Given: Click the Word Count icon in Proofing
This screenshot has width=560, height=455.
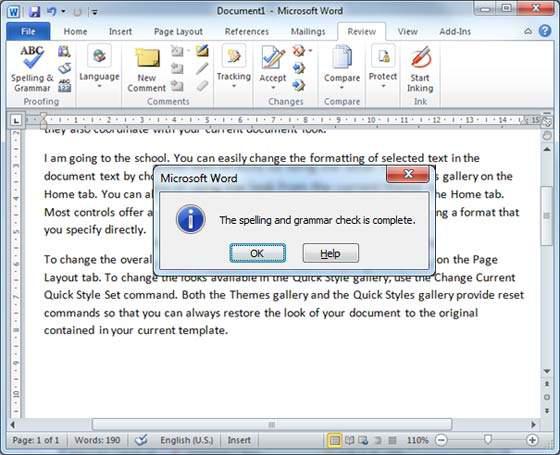Looking at the screenshot, I should tap(65, 85).
